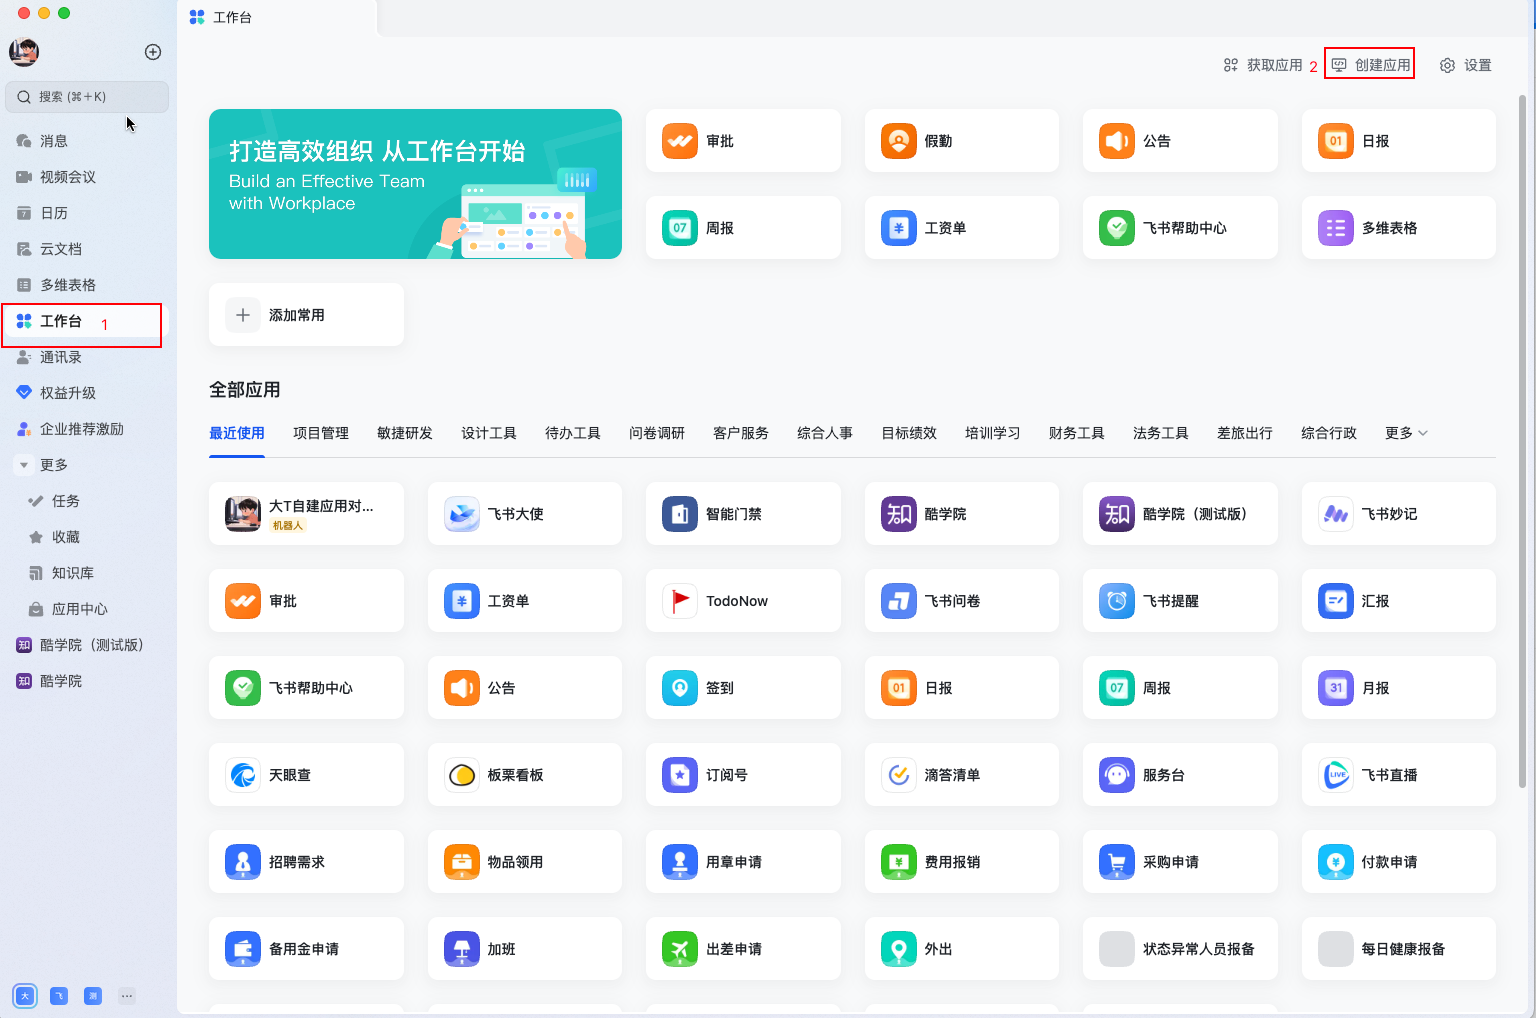
Task: Go to 消息 in sidebar
Action: [84, 141]
